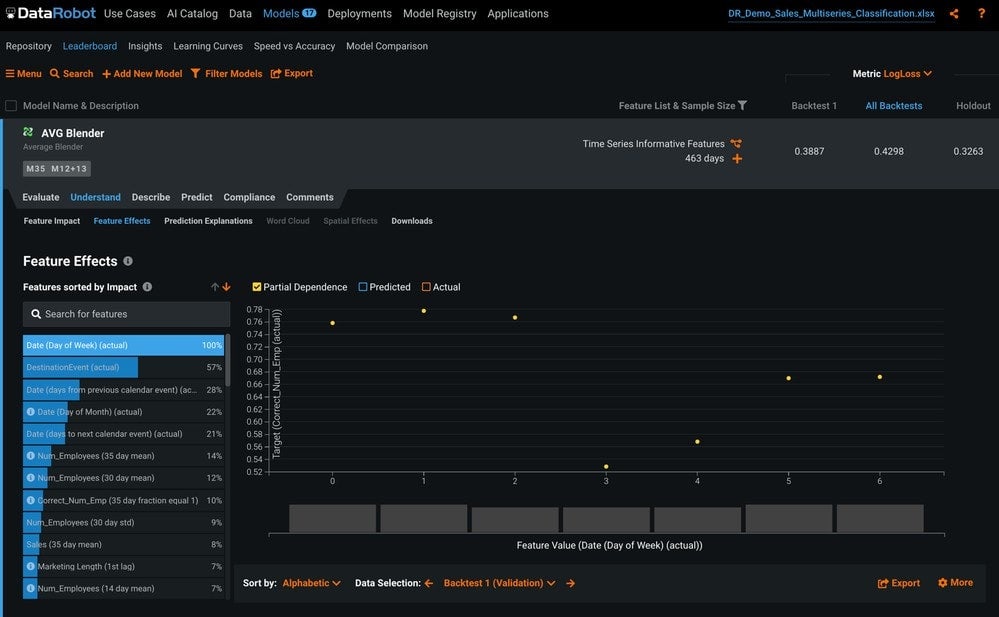This screenshot has height=617, width=999.
Task: Click the share icon in top bar
Action: point(954,13)
